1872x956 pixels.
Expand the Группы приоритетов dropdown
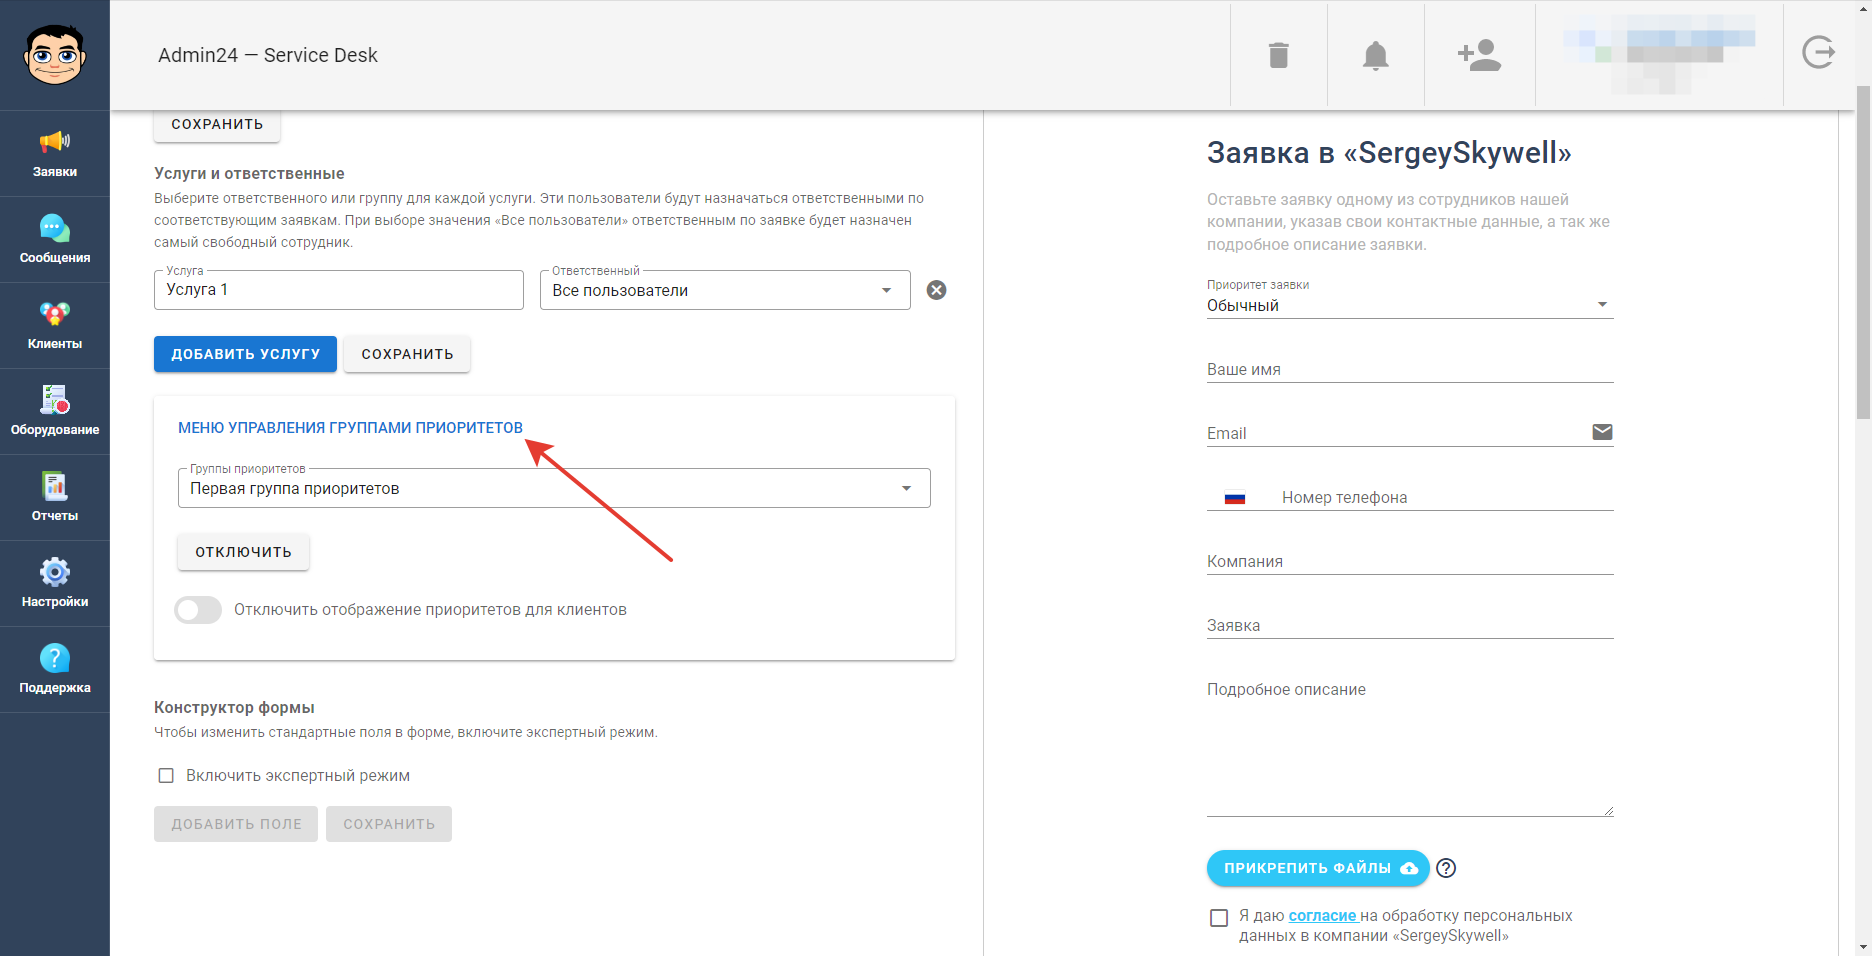point(554,488)
